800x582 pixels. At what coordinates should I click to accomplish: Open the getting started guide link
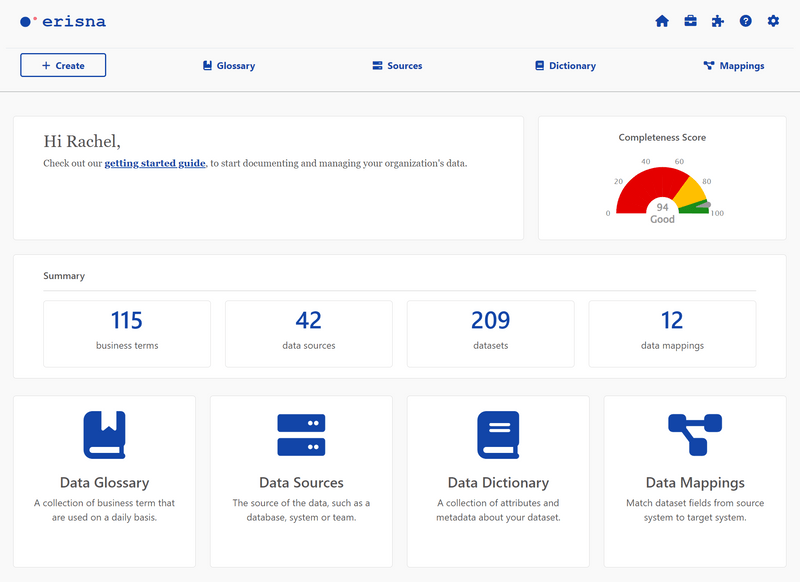point(154,161)
